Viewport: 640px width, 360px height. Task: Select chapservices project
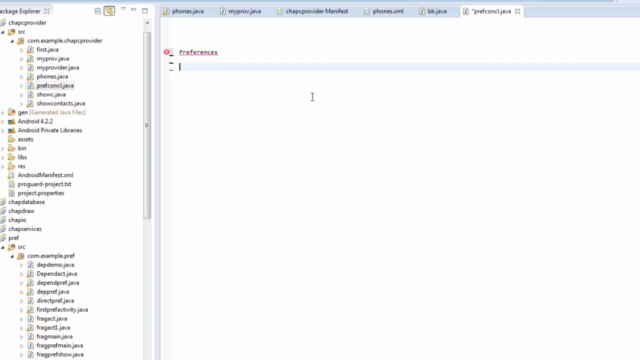tap(25, 229)
